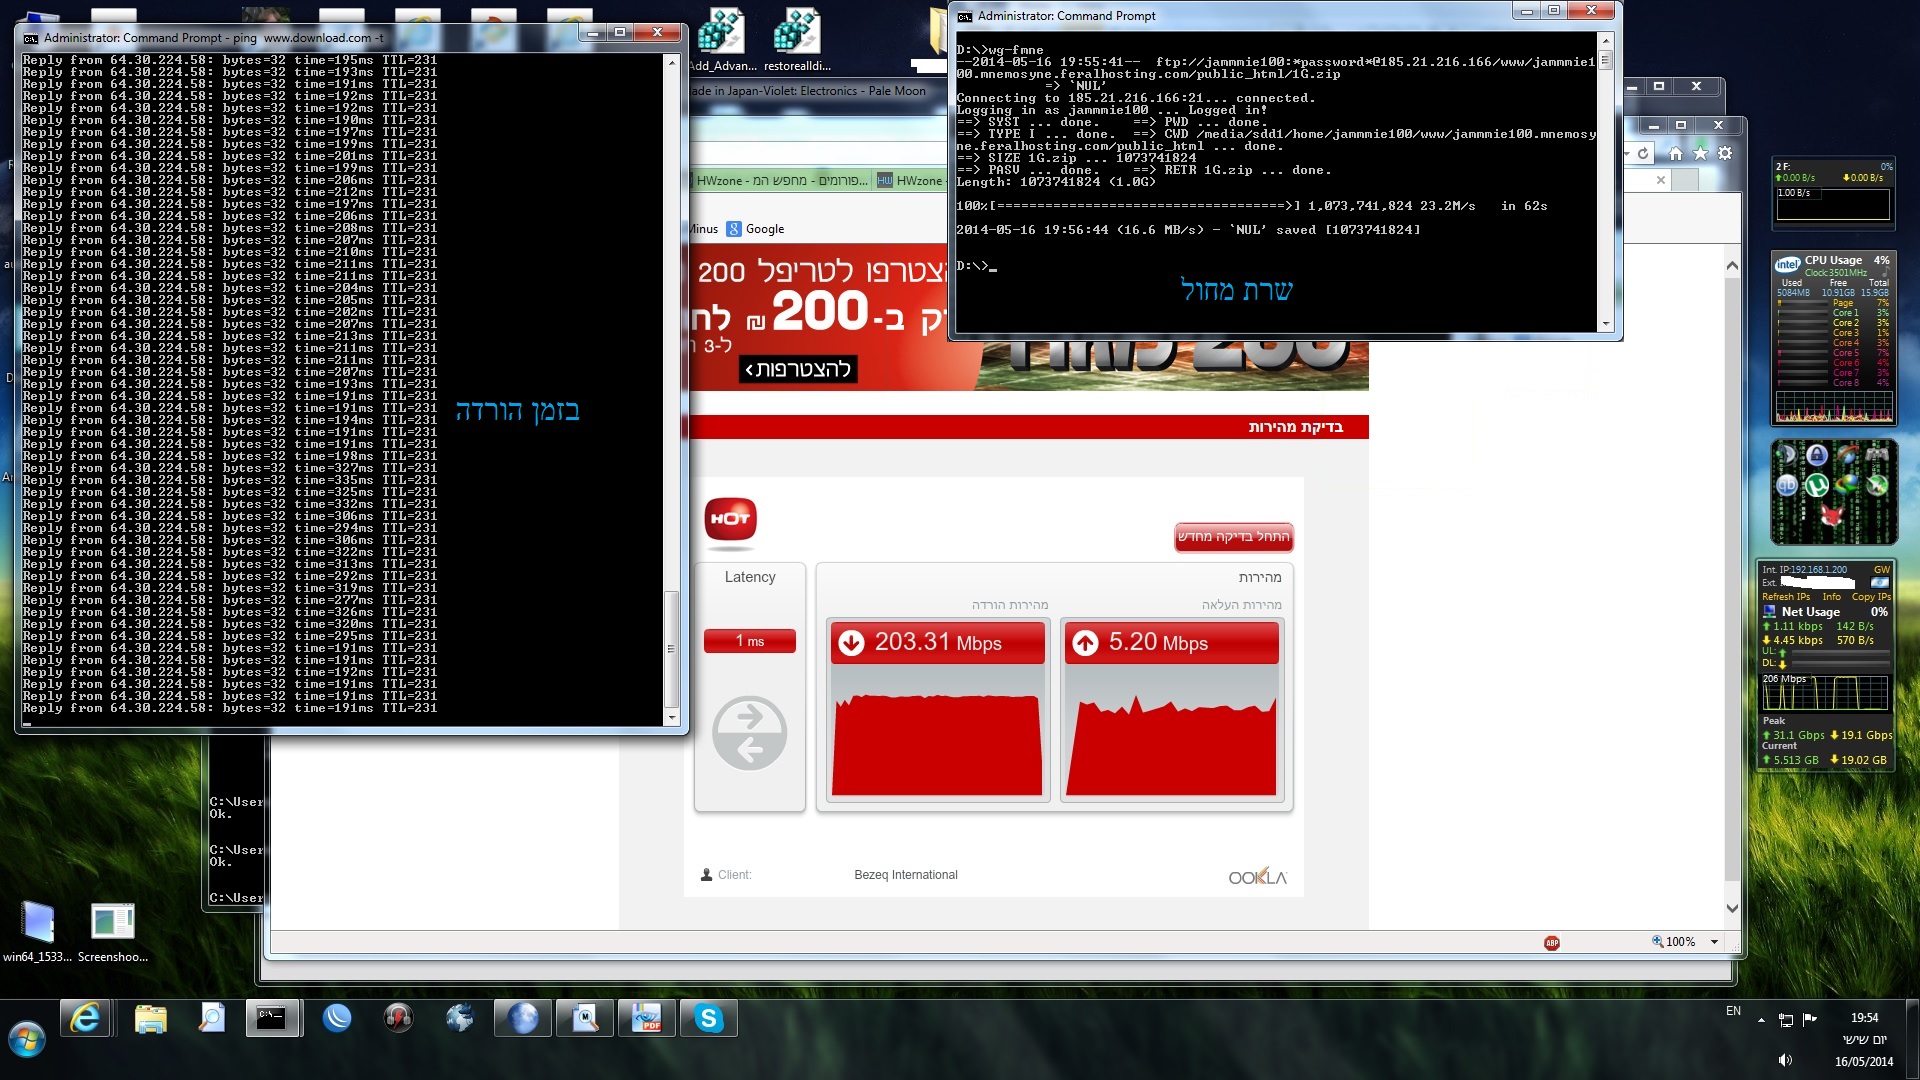Screen dimensions: 1920x1080
Task: Open browser Favorites star icon
Action: coord(1701,153)
